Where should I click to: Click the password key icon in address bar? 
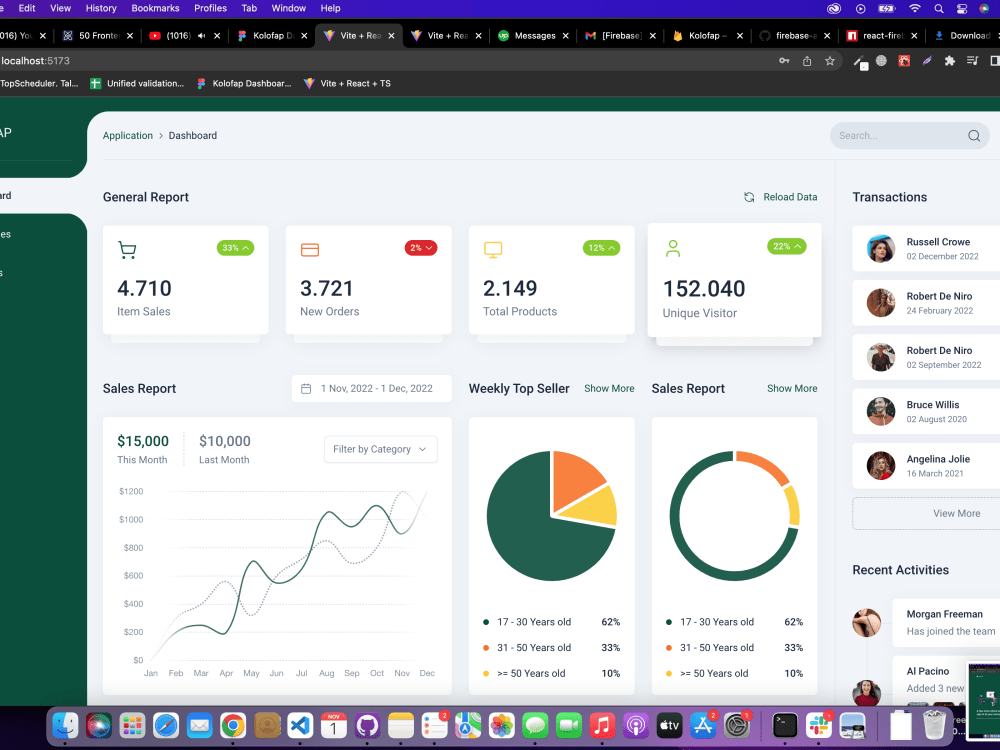[x=784, y=61]
